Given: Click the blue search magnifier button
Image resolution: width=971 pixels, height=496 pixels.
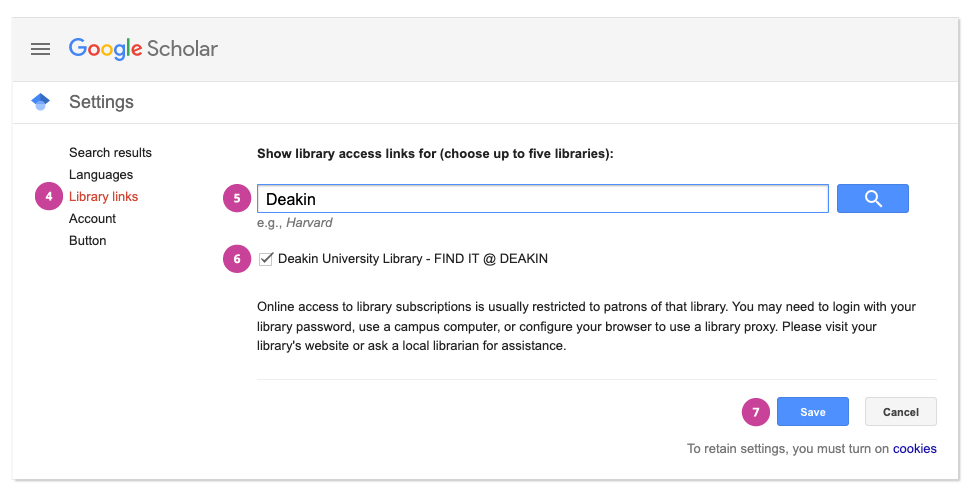Looking at the screenshot, I should 872,199.
